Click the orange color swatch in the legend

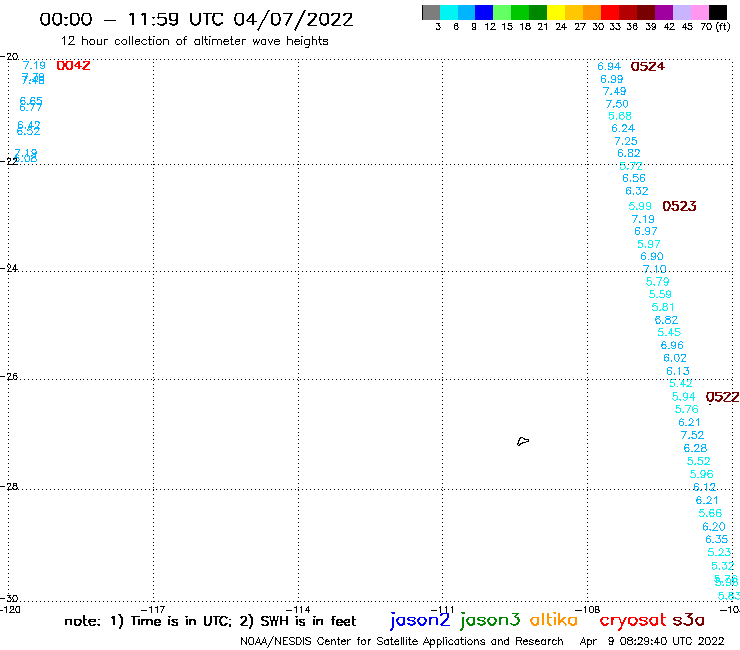coord(592,12)
